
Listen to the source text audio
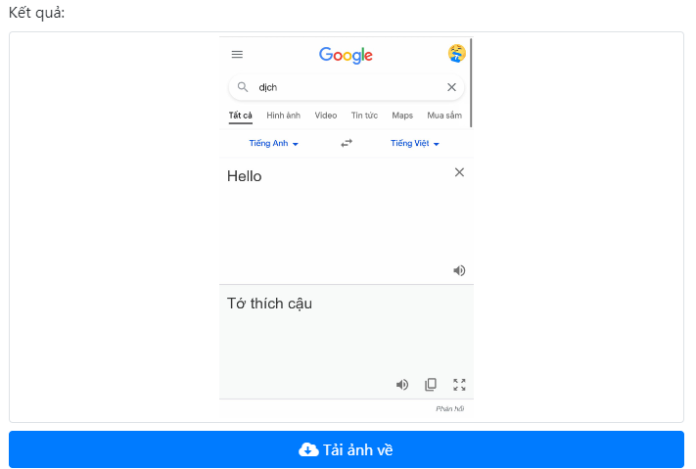tap(459, 270)
